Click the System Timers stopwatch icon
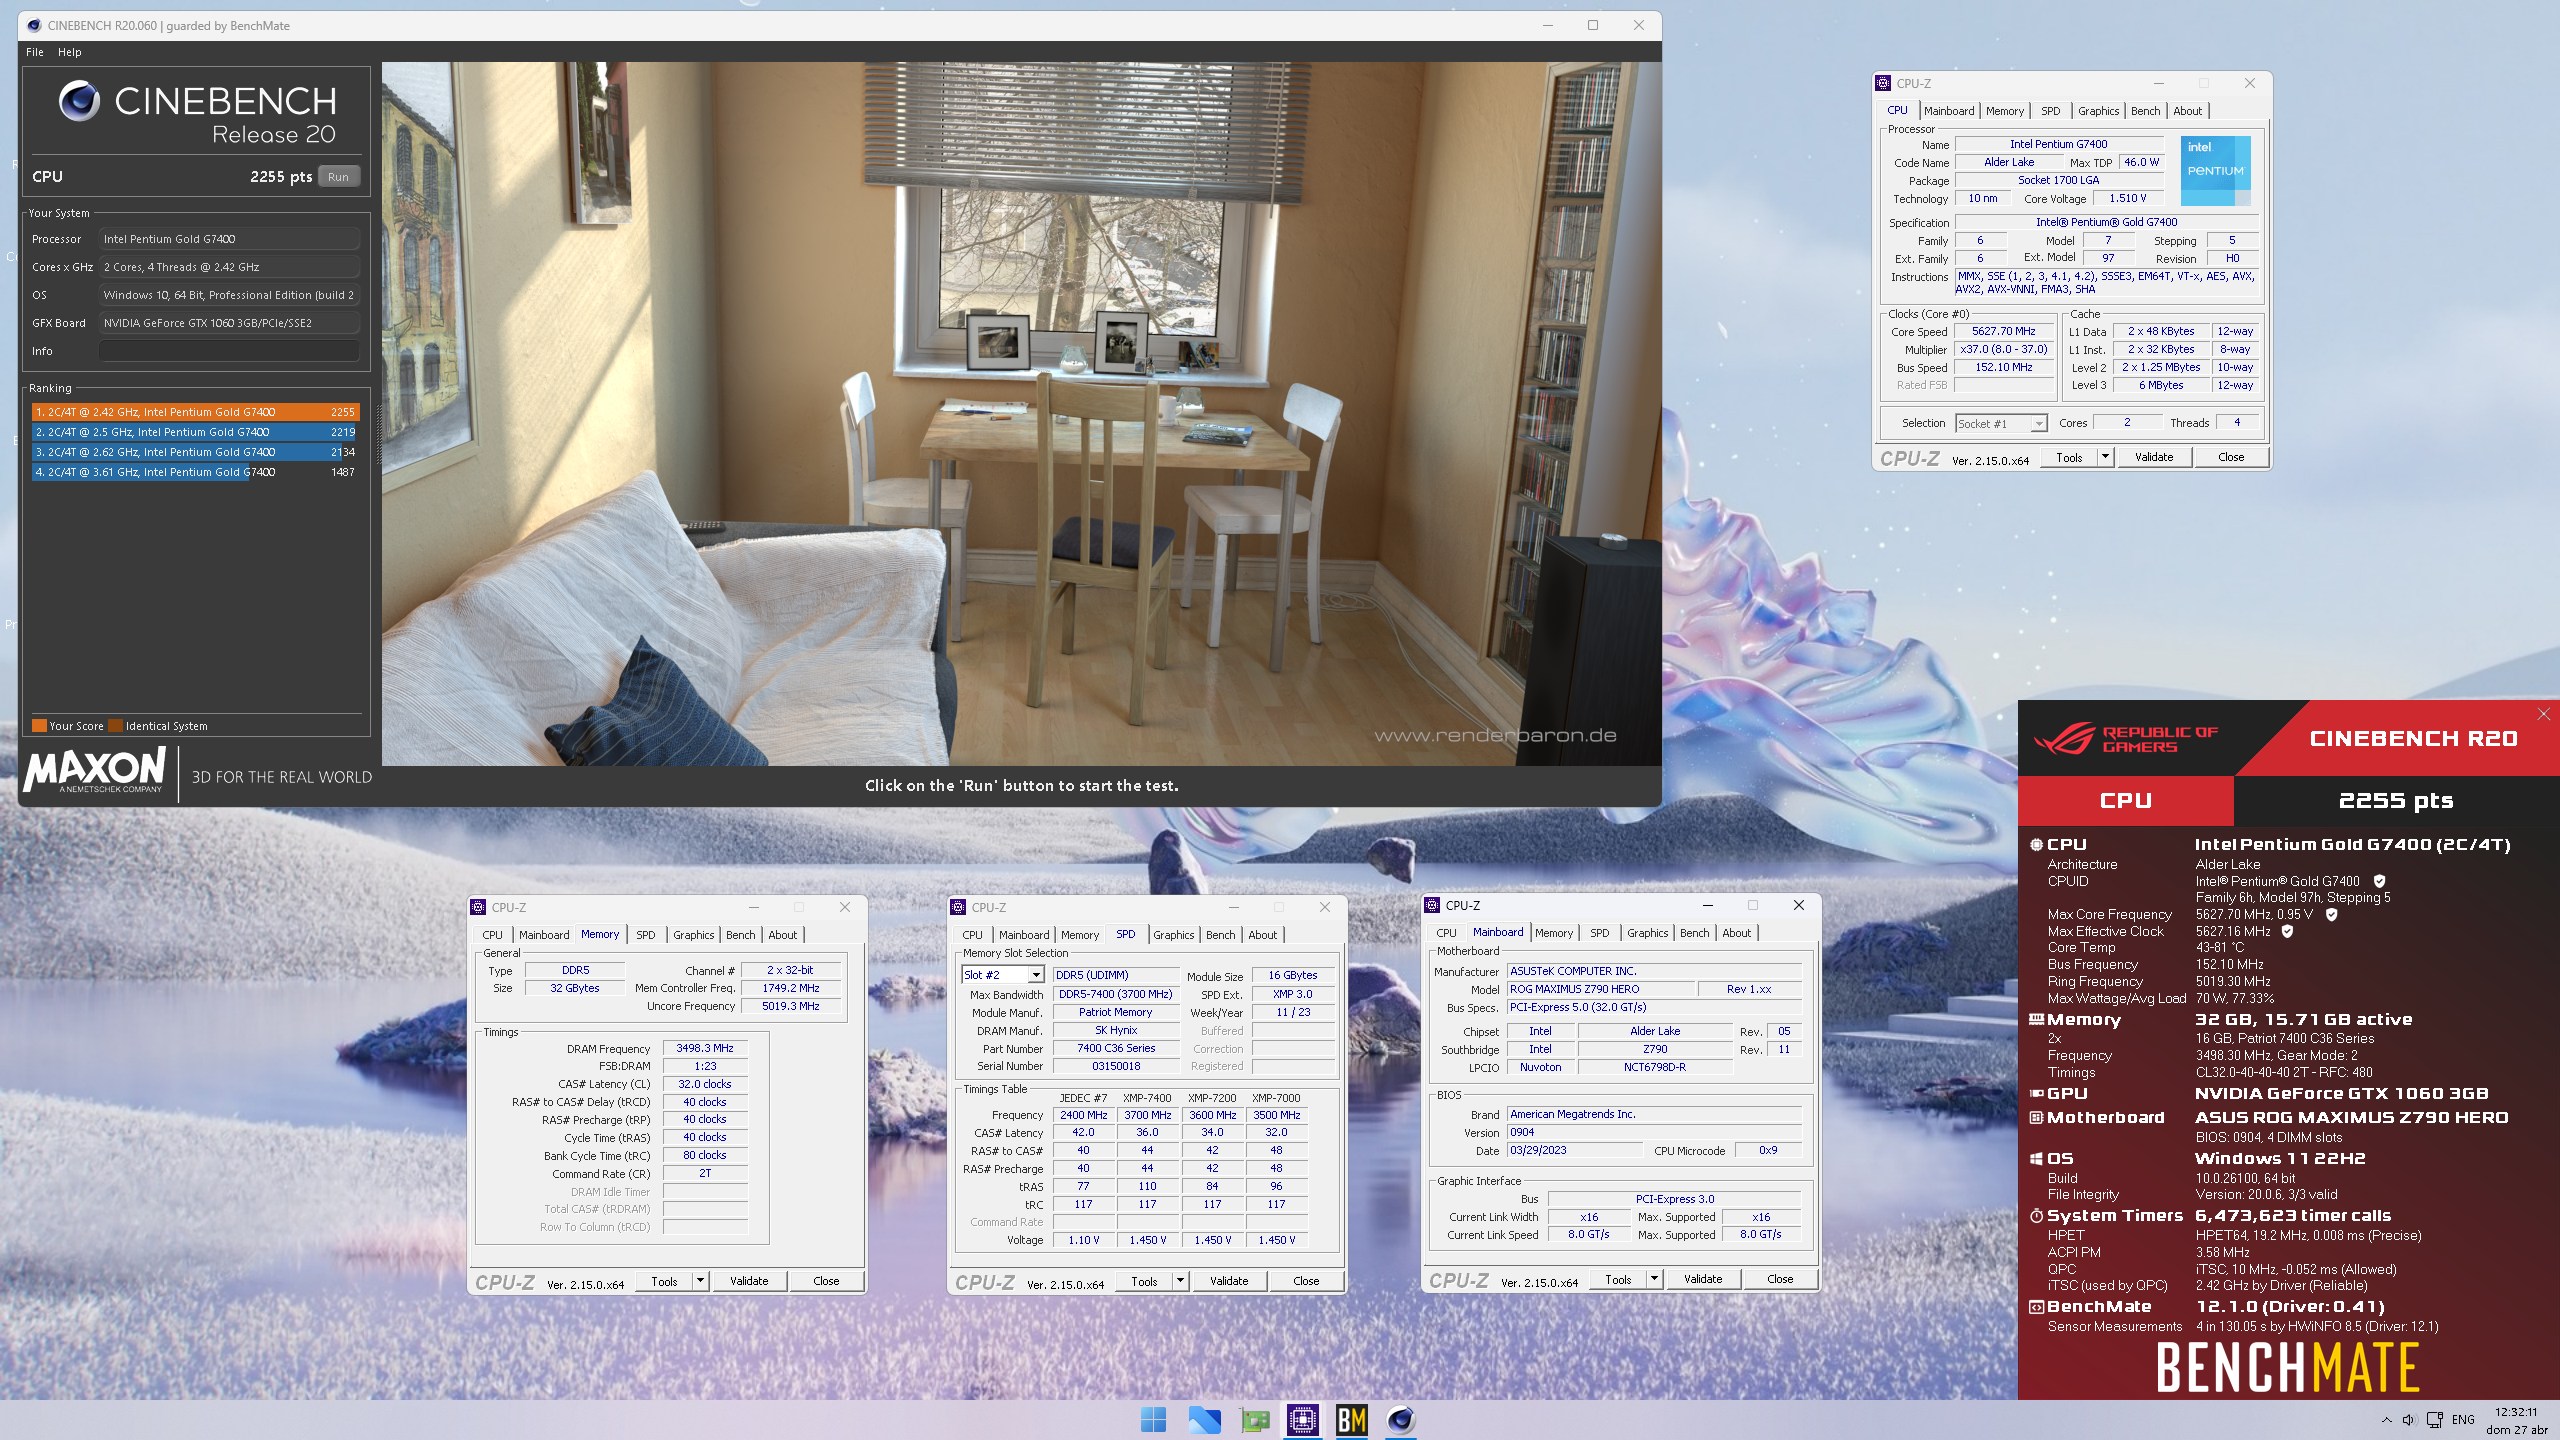Viewport: 2560px width, 1440px height. tap(2036, 1216)
